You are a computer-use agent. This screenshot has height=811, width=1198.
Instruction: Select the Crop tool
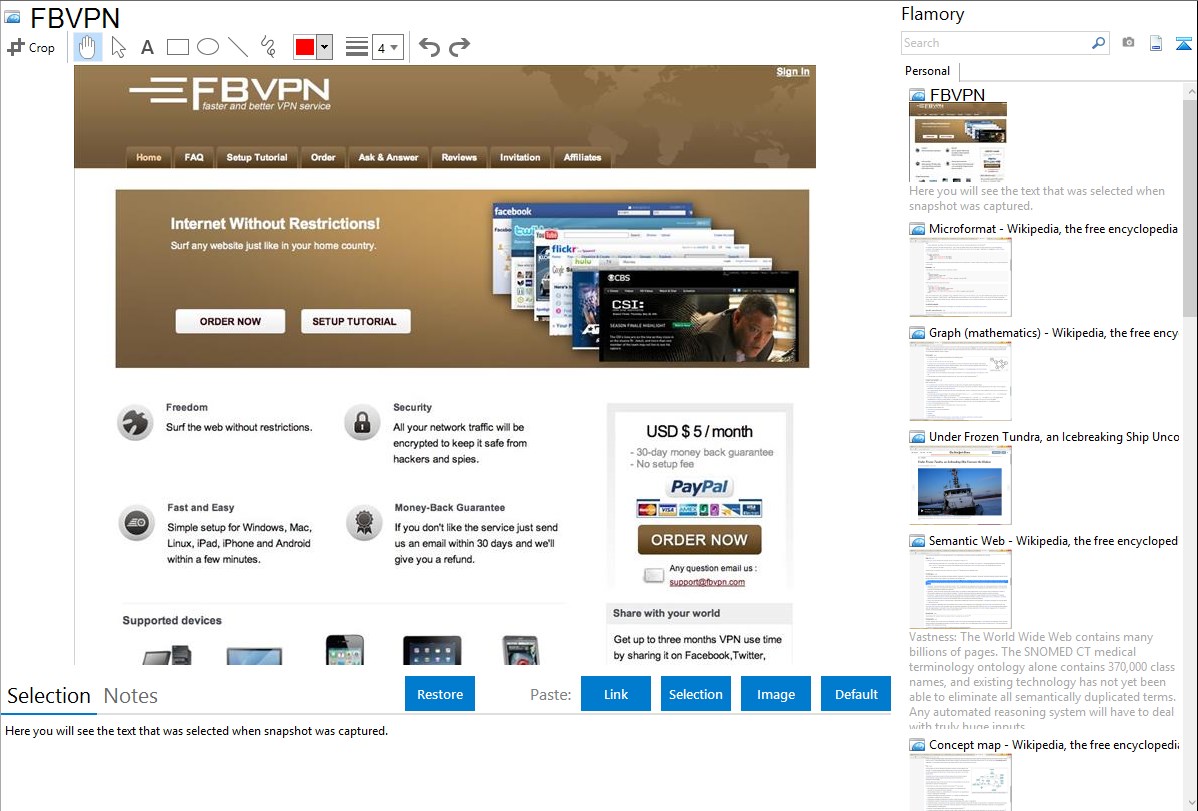[31, 47]
